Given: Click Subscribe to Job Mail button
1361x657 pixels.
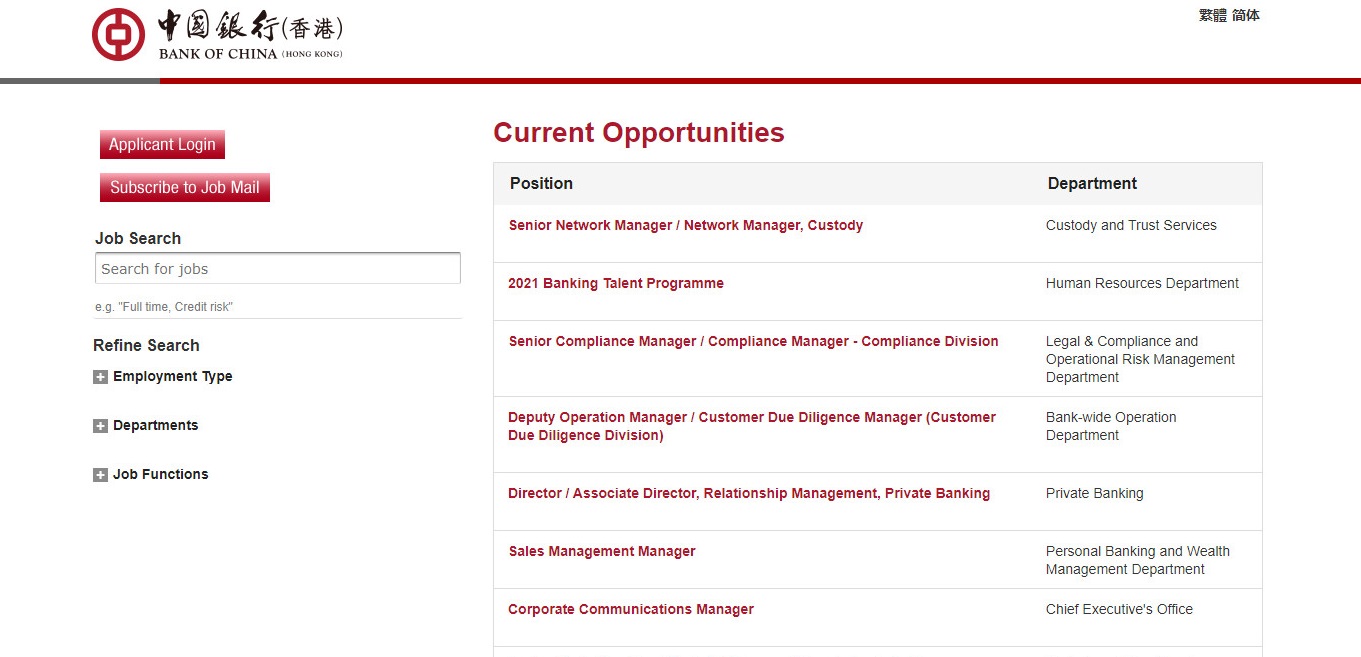Looking at the screenshot, I should point(185,187).
